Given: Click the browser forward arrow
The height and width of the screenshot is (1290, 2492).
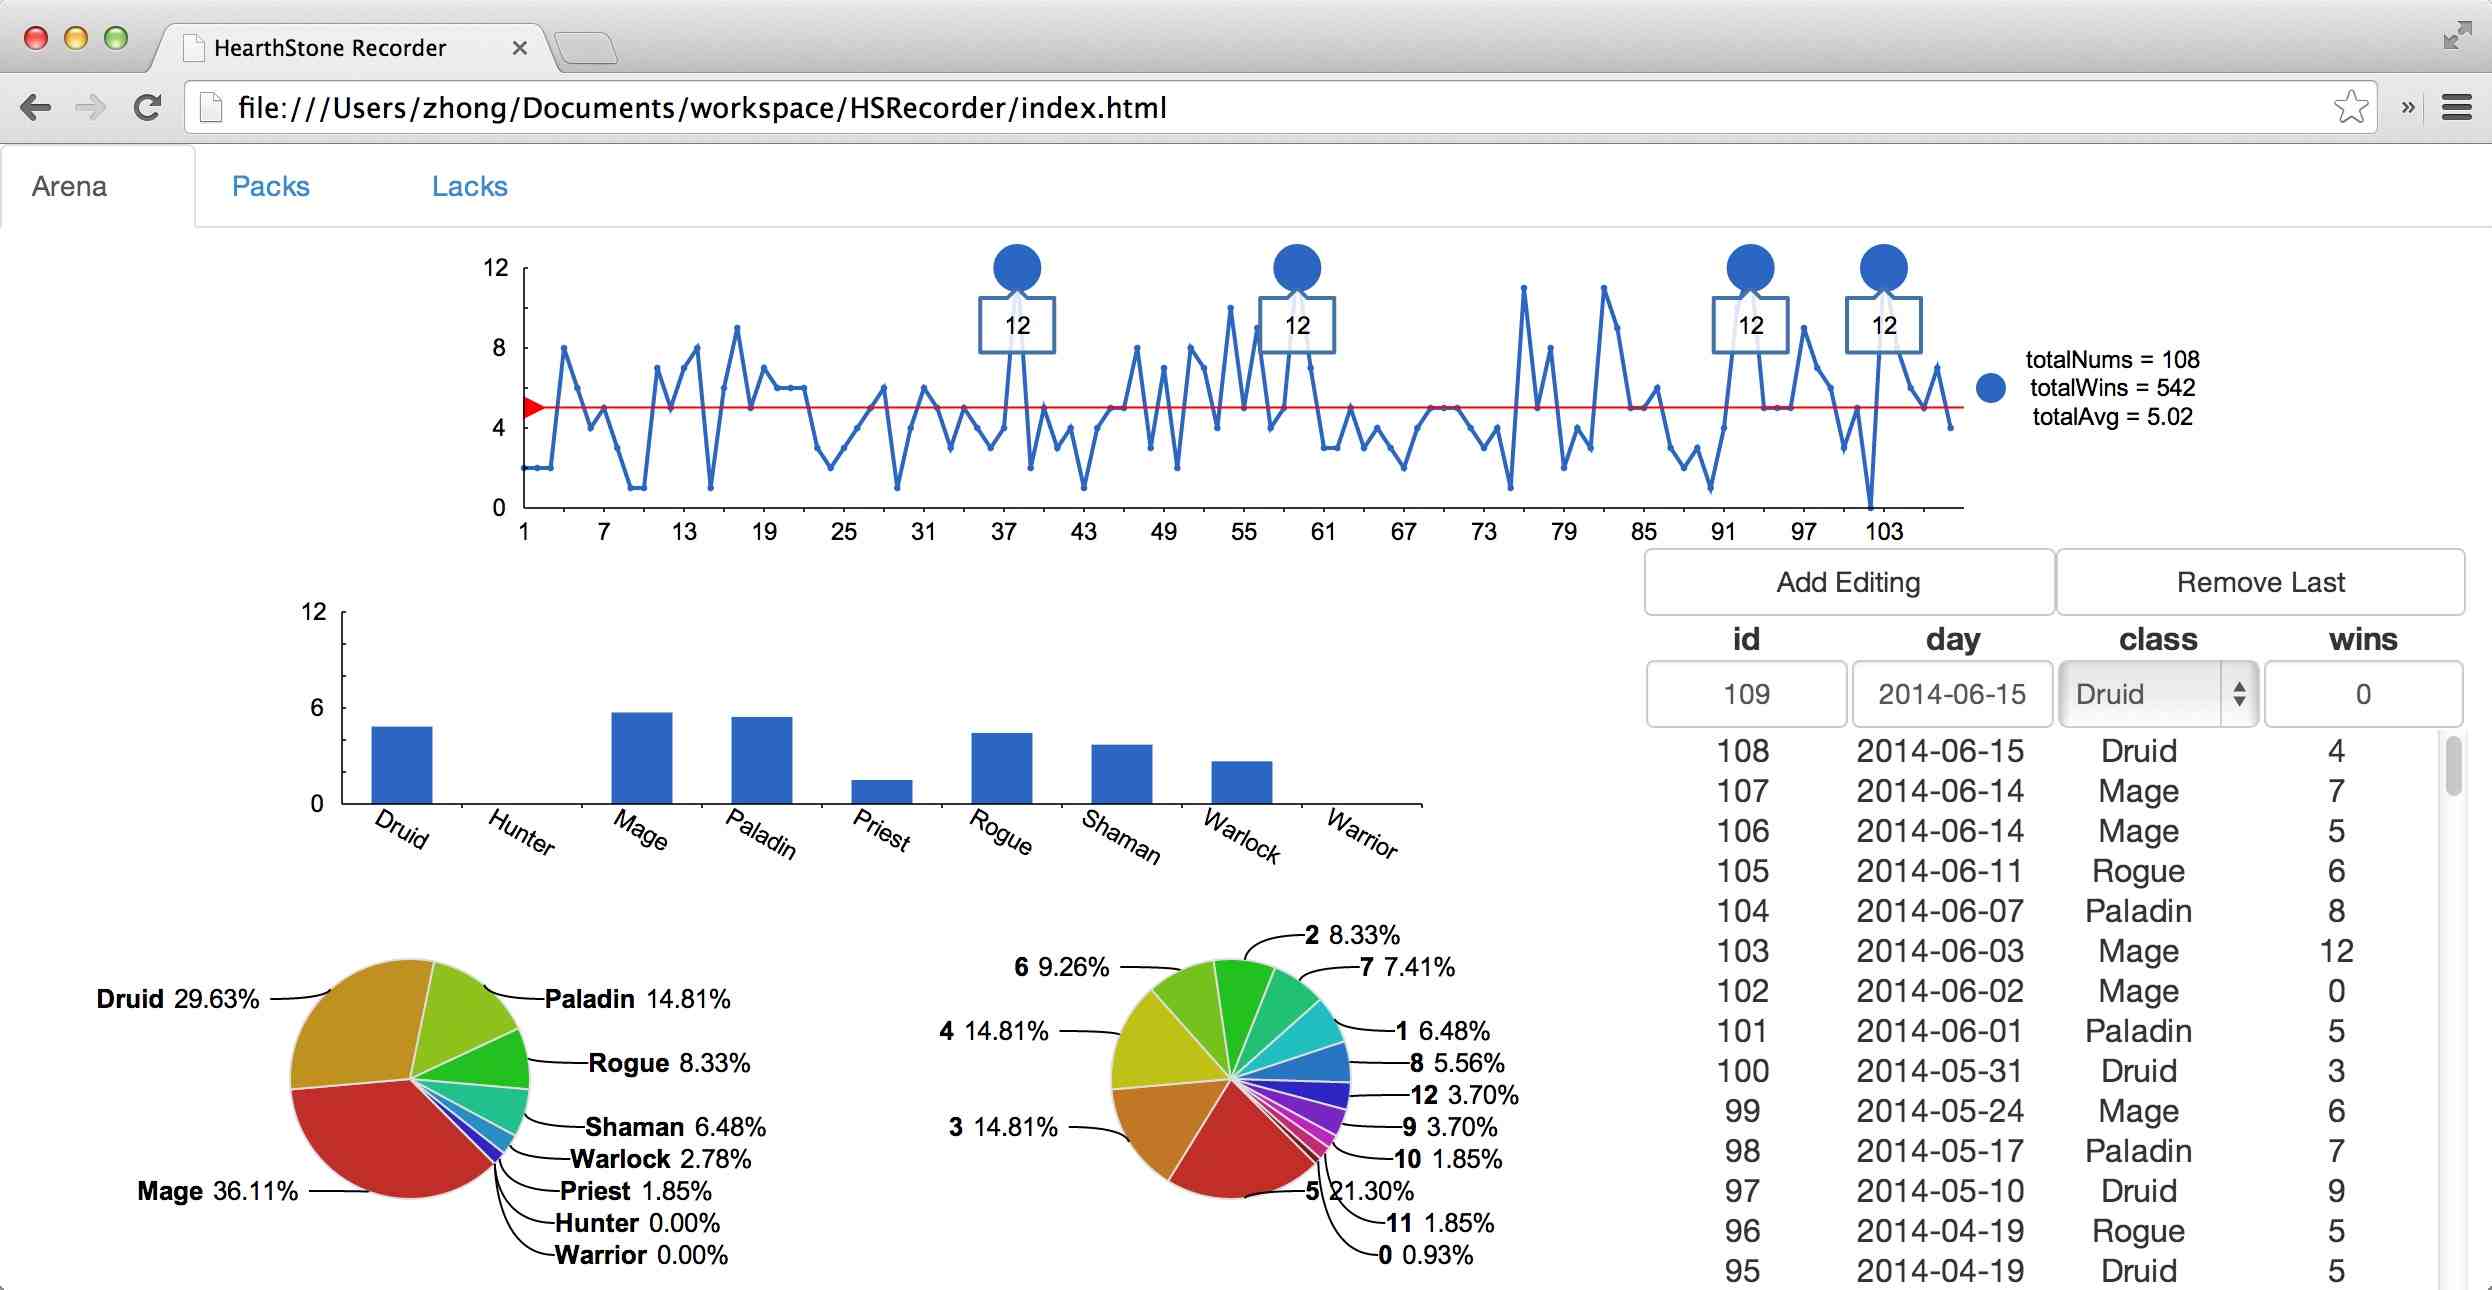Looking at the screenshot, I should point(91,107).
